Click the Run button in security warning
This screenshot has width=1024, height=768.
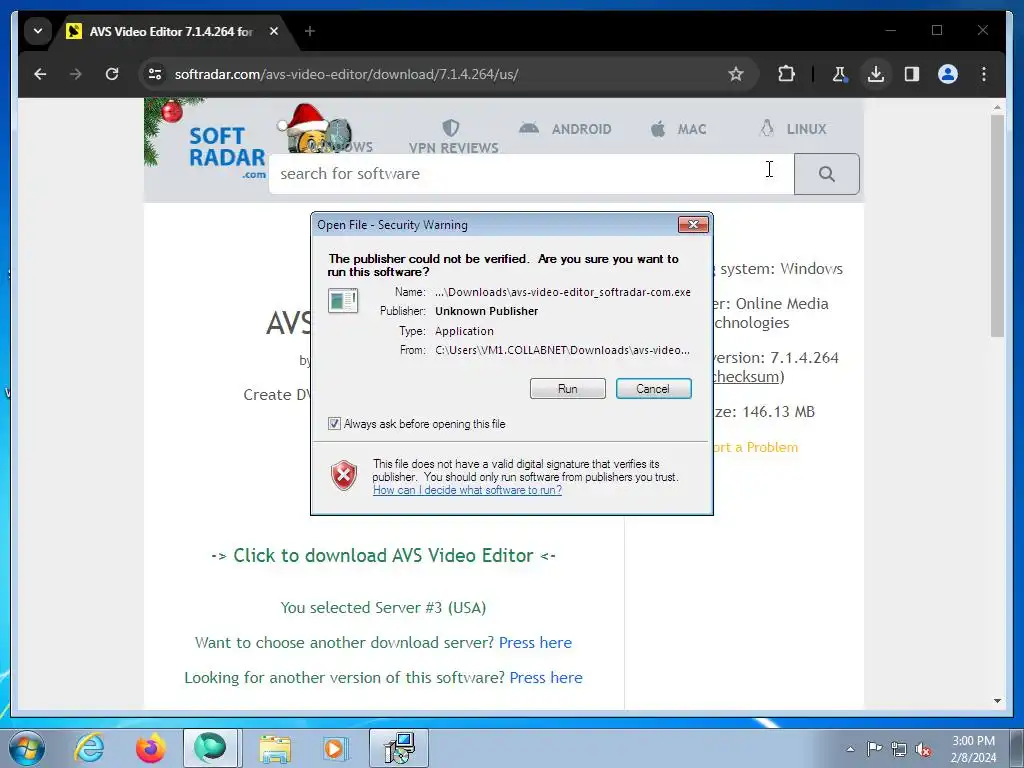point(568,389)
